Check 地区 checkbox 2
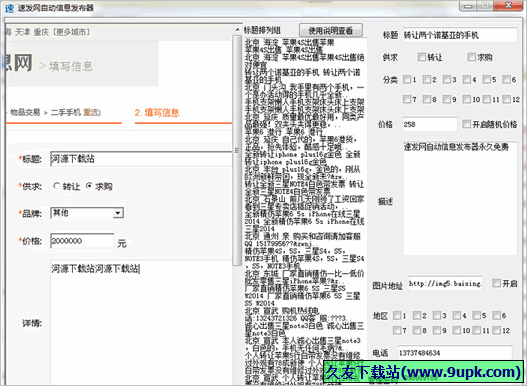Screen dimensions: 527x386 tap(417, 315)
